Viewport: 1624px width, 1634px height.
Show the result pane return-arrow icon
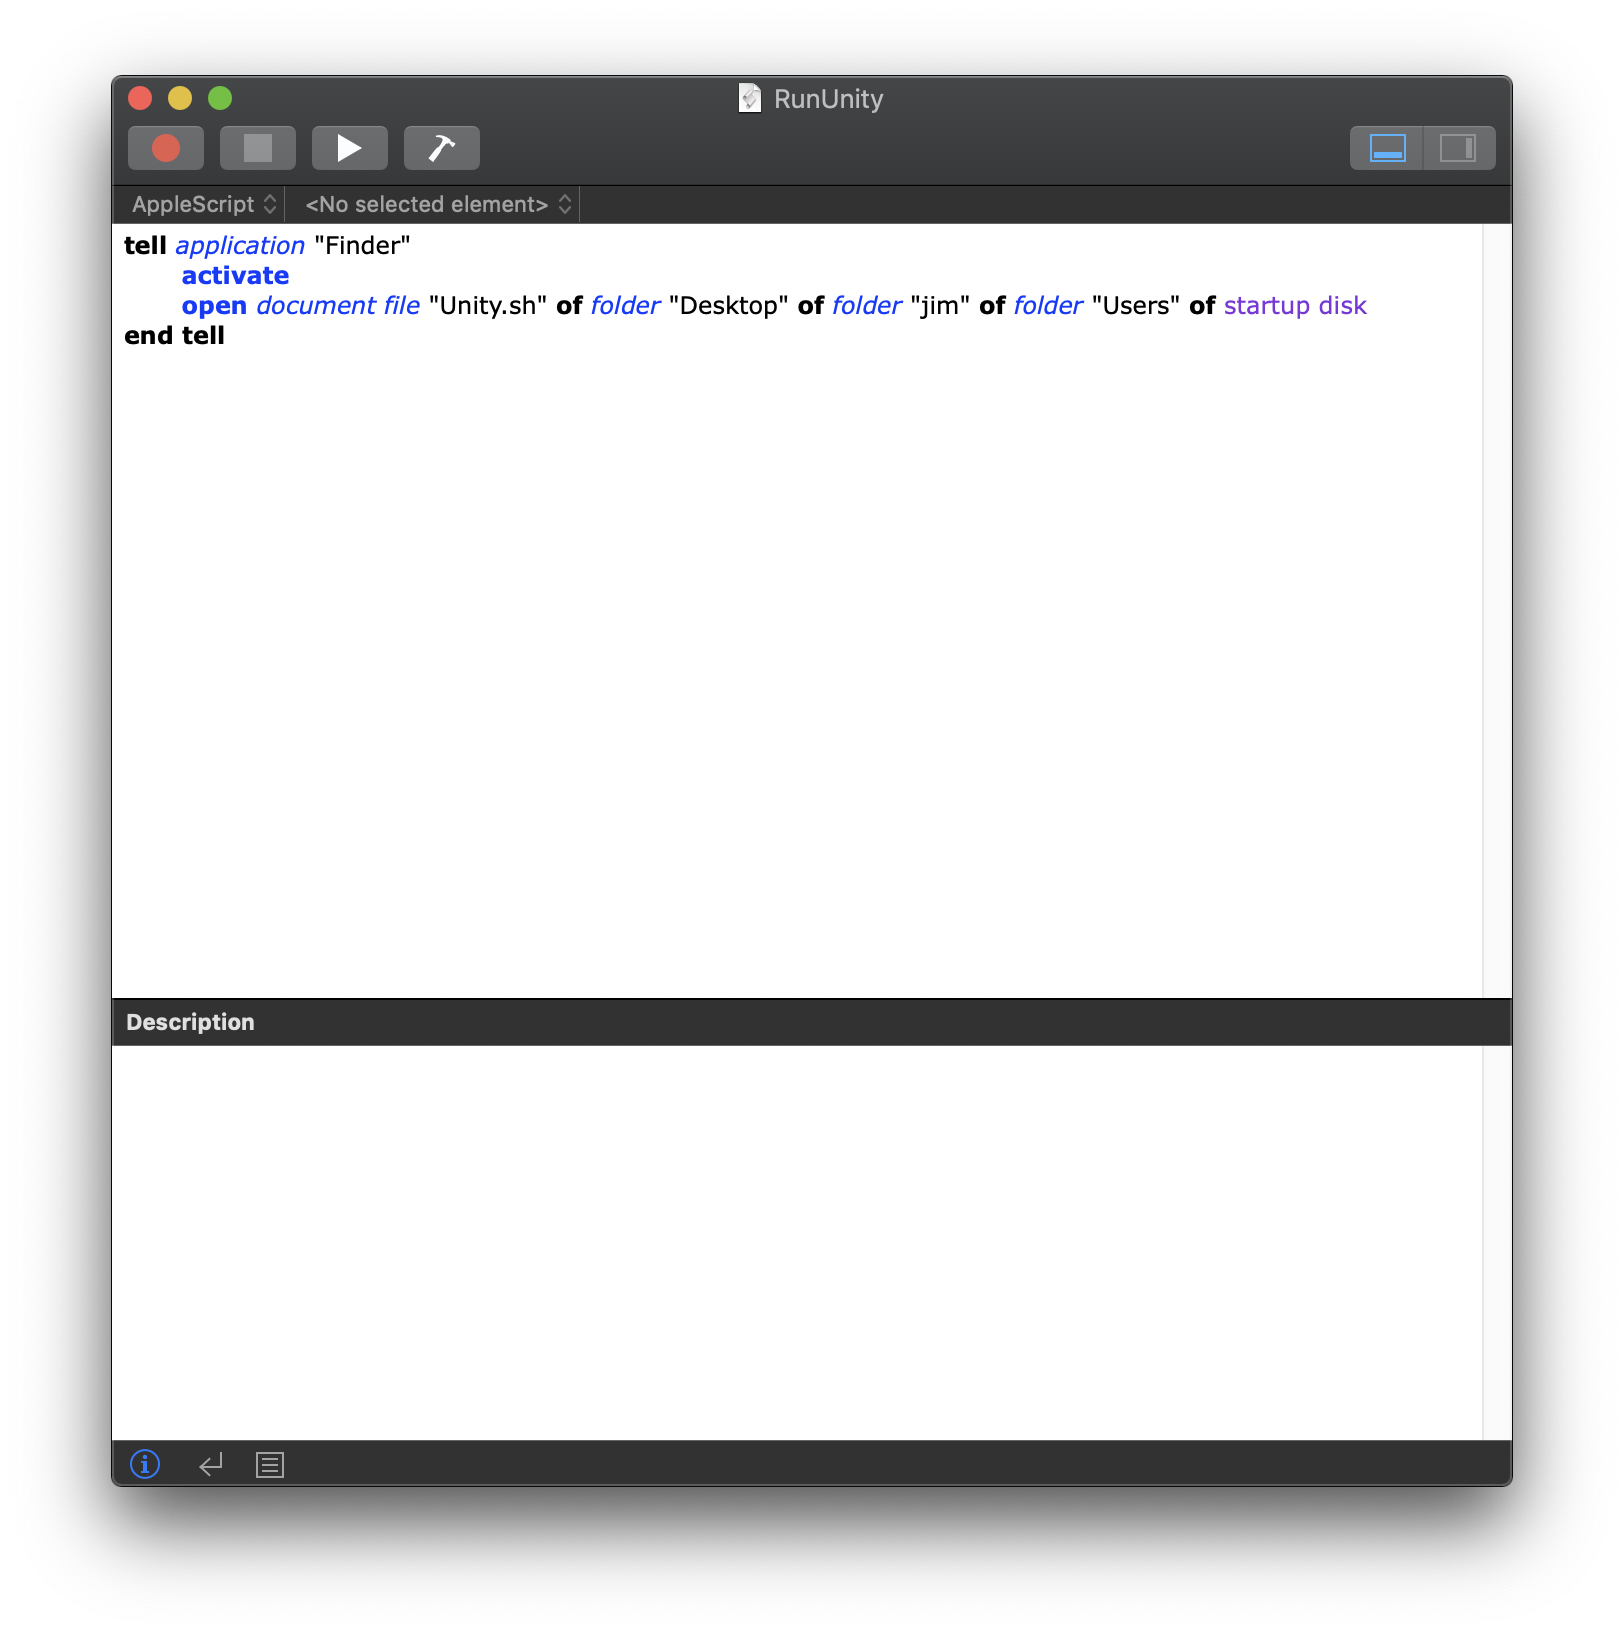coord(211,1465)
